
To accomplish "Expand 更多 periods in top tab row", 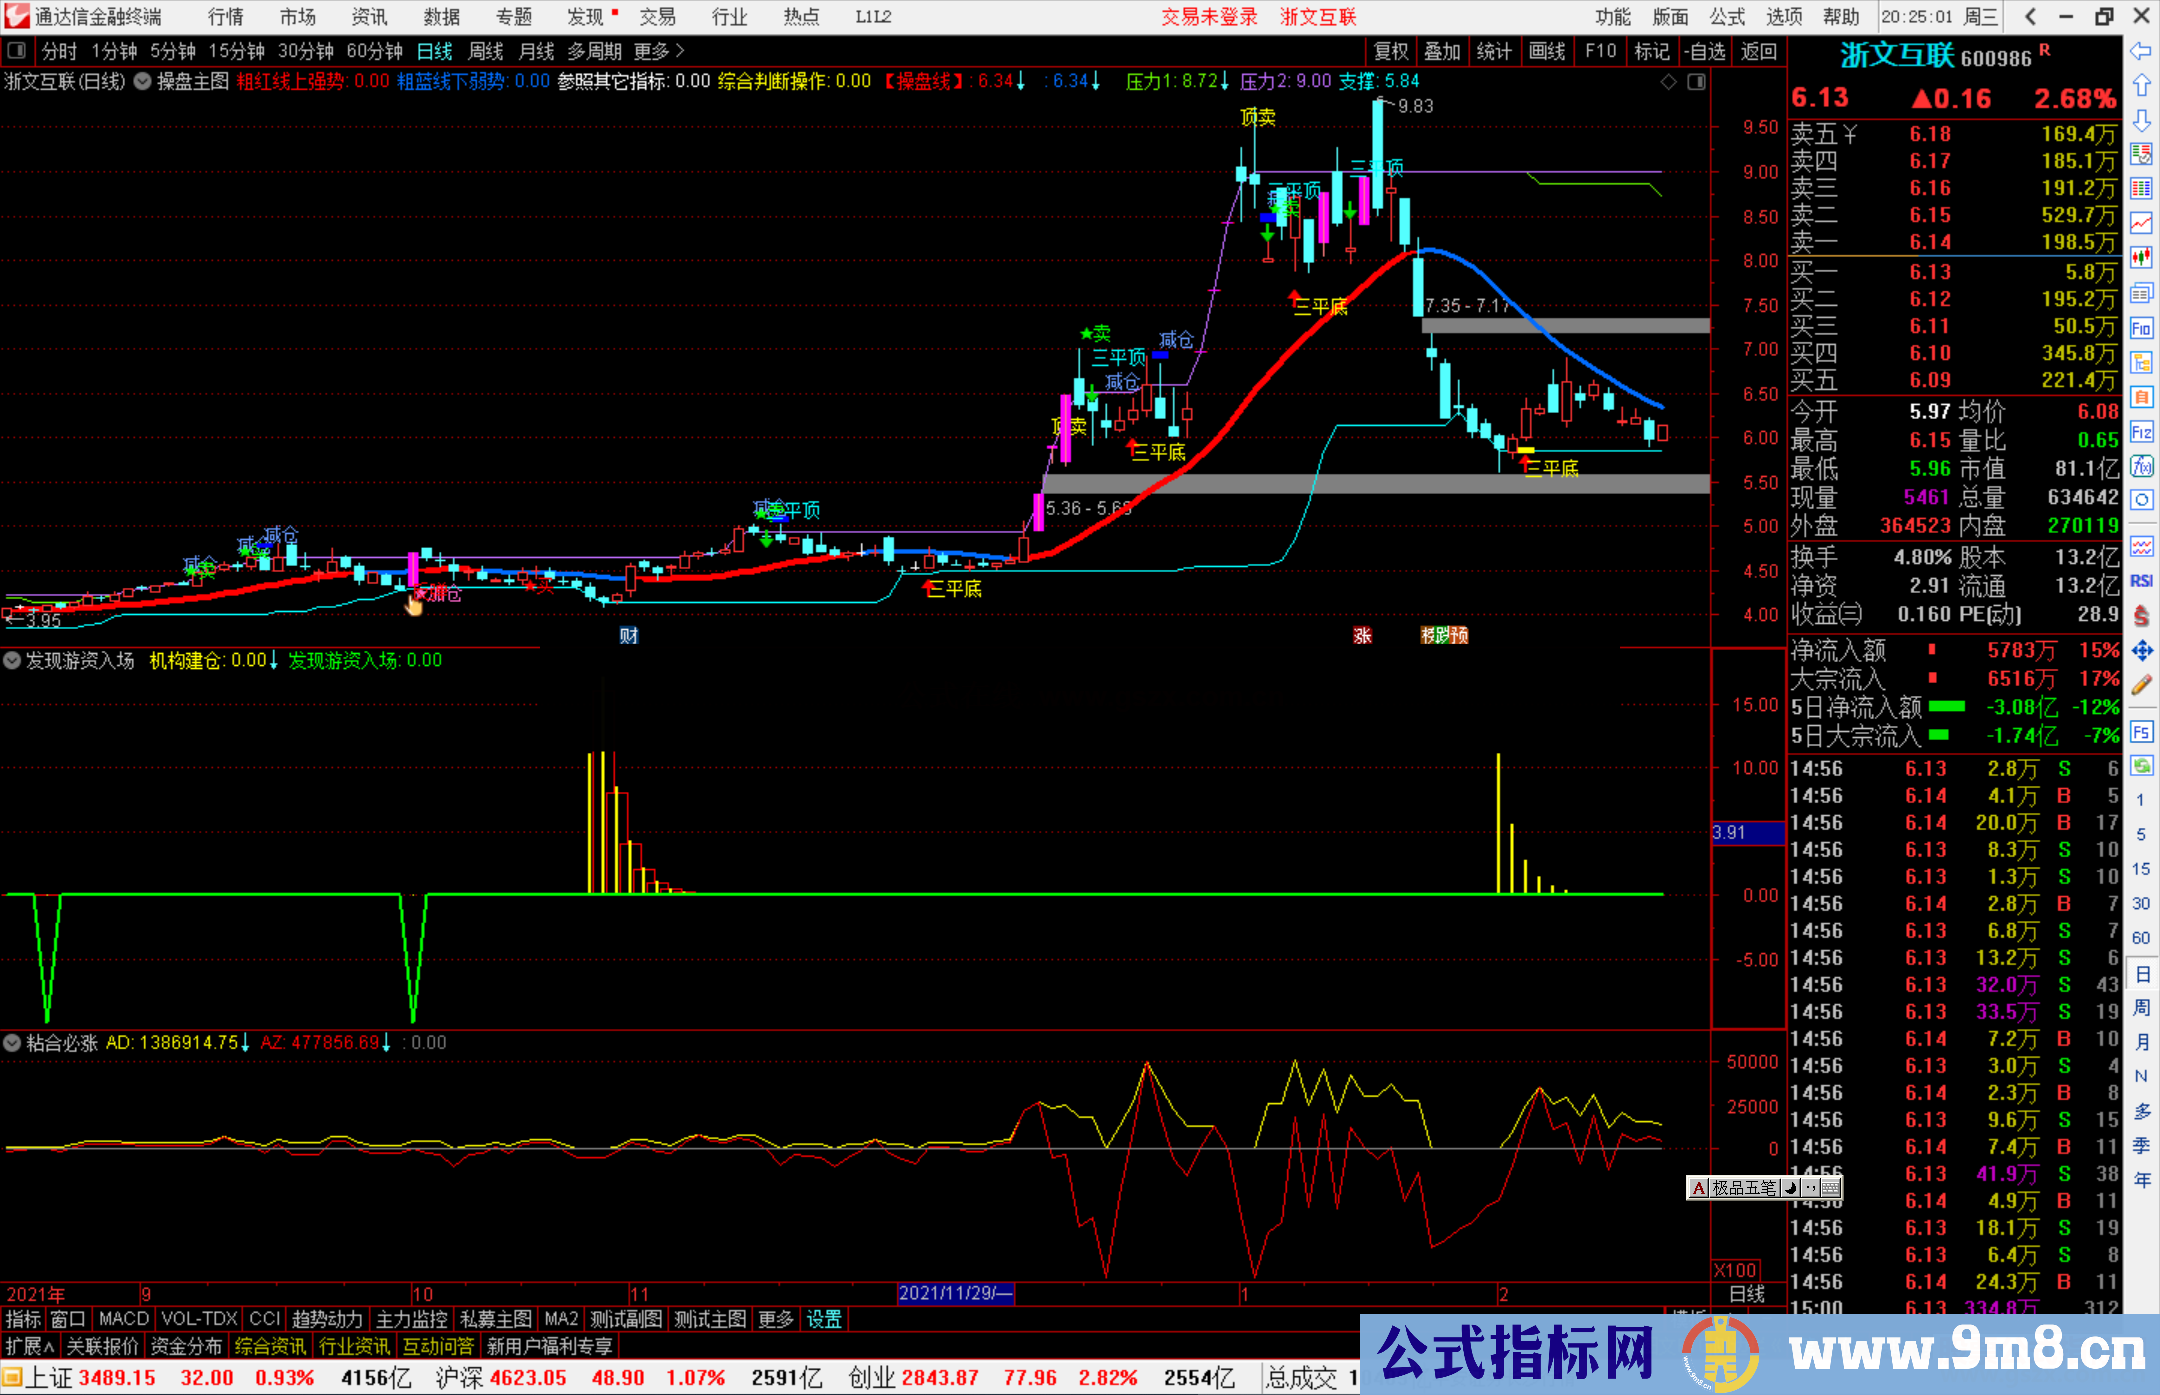I will tap(659, 51).
